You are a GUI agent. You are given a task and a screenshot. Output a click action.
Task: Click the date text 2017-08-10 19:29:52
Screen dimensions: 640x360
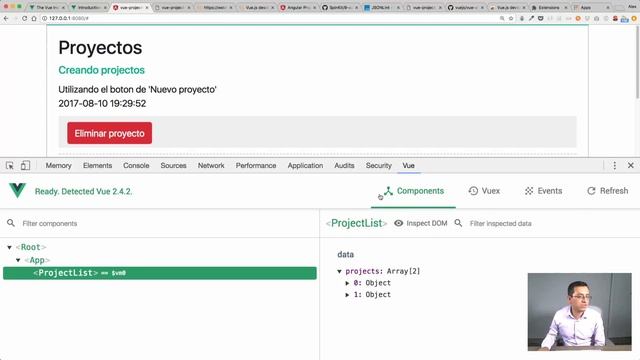click(x=102, y=103)
